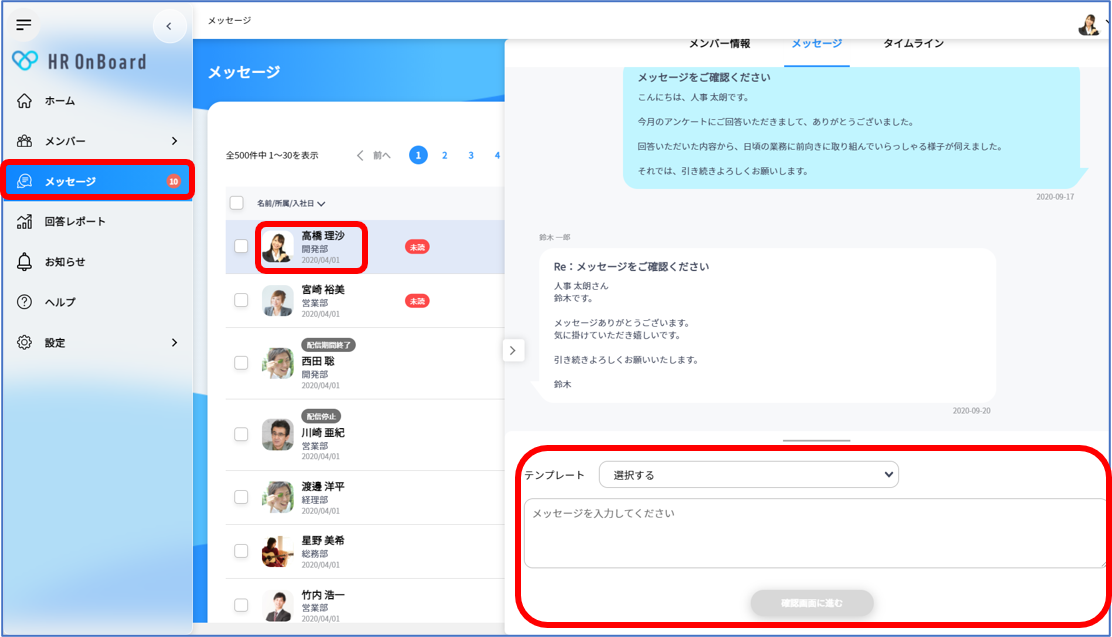Open 星野 美希's avatar photo
The image size is (1112, 637).
(x=277, y=551)
